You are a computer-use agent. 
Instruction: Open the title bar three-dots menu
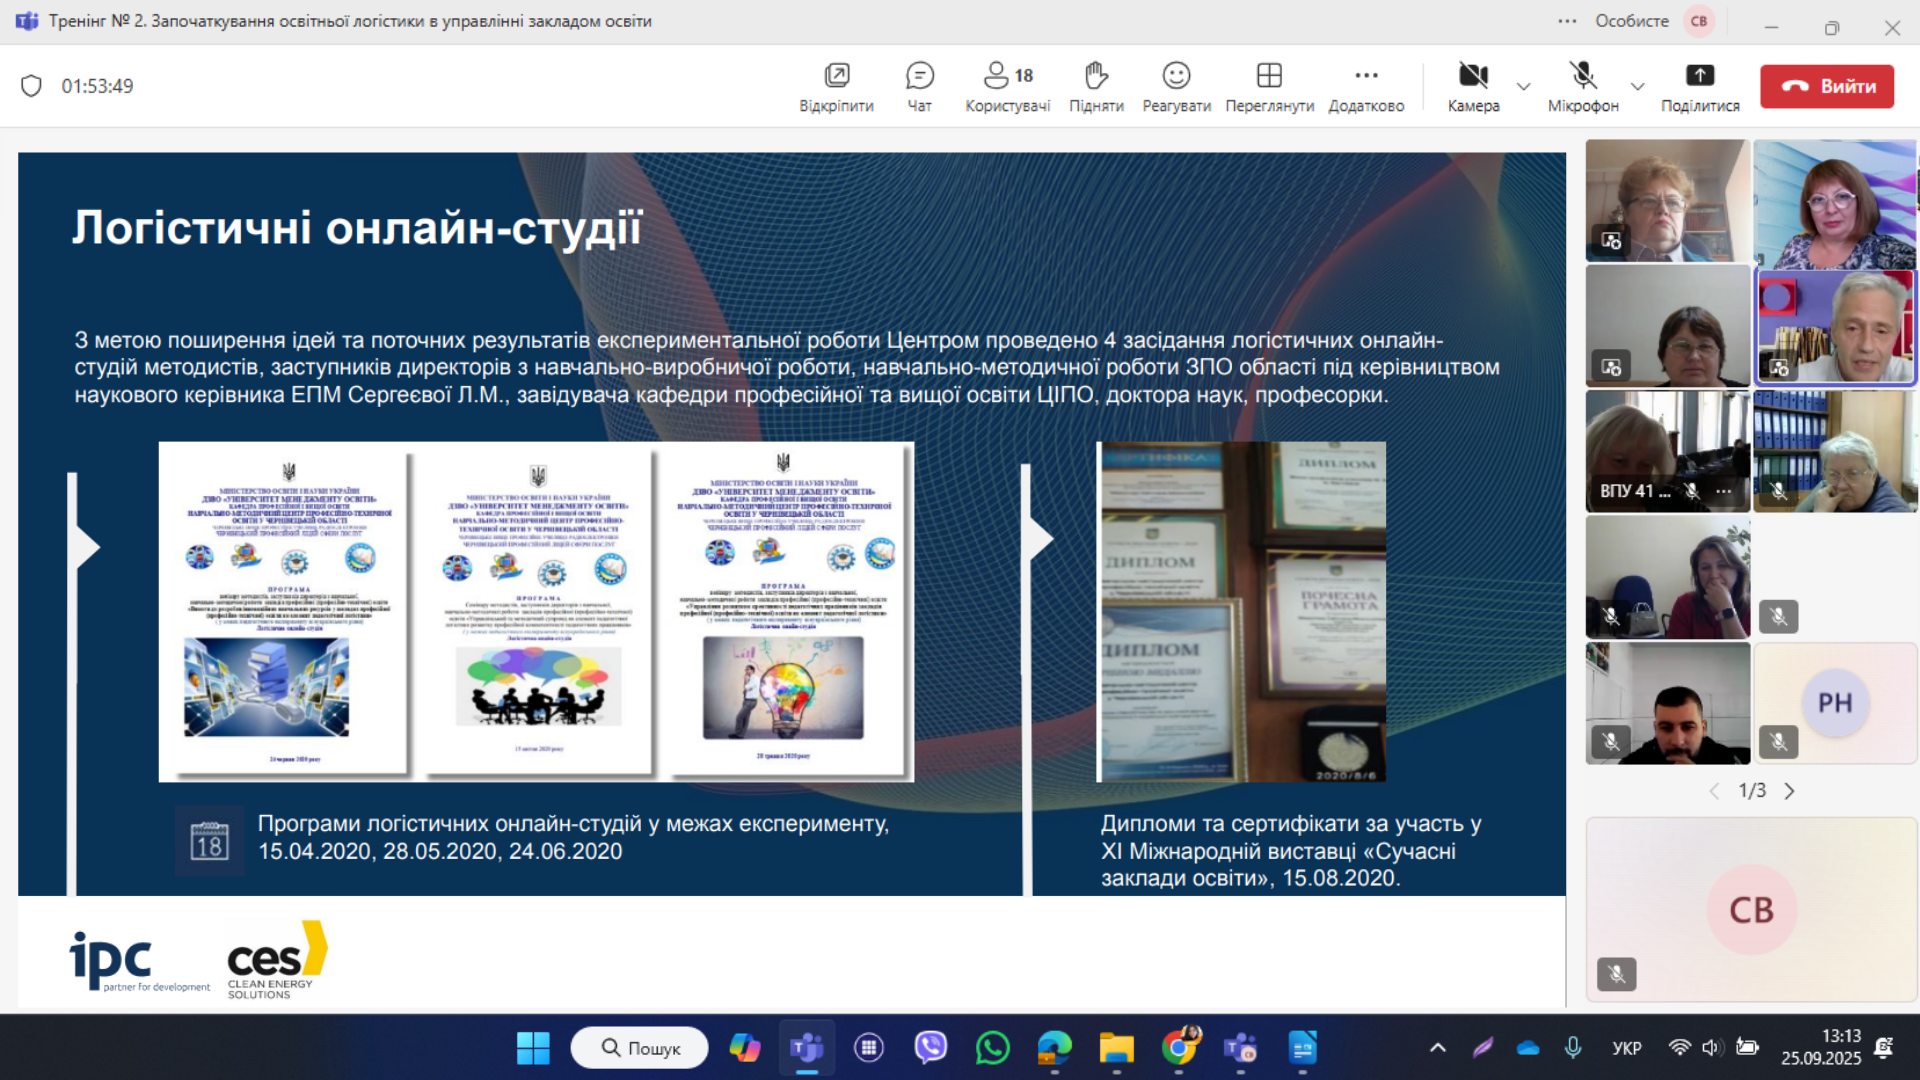(x=1567, y=21)
